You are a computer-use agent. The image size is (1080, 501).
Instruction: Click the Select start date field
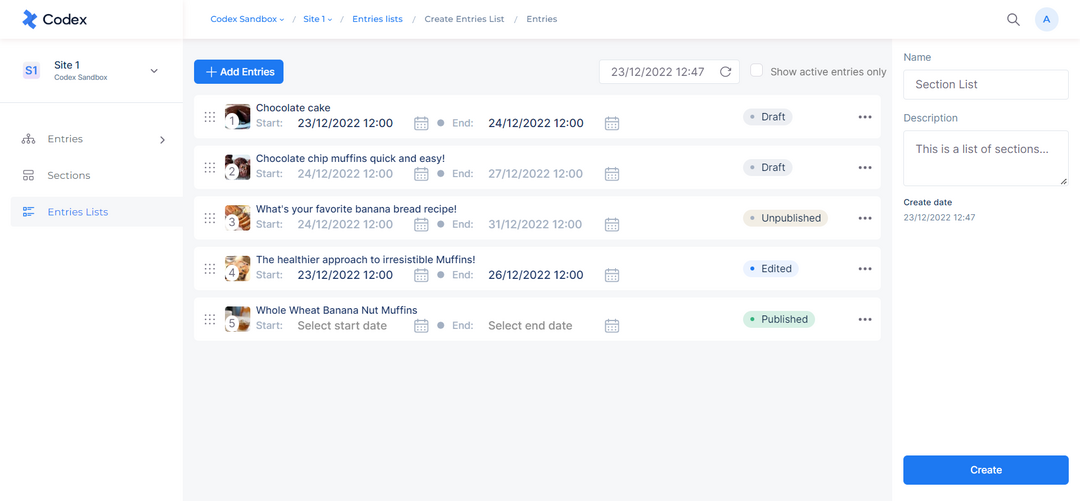[342, 326]
